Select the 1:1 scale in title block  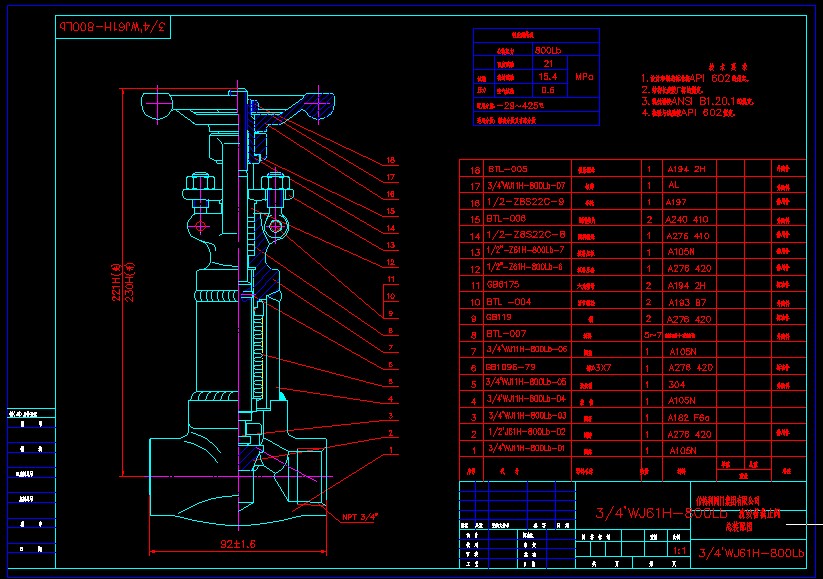pyautogui.click(x=676, y=549)
